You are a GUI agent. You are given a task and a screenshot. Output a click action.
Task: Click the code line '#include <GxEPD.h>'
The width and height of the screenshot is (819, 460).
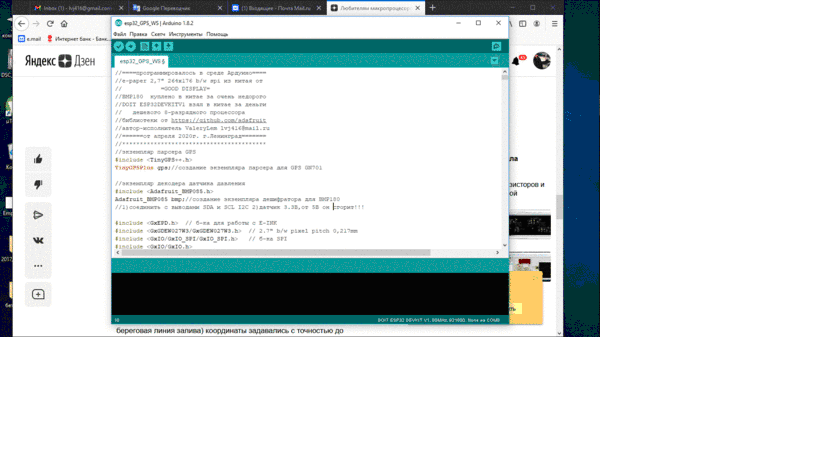click(x=147, y=223)
